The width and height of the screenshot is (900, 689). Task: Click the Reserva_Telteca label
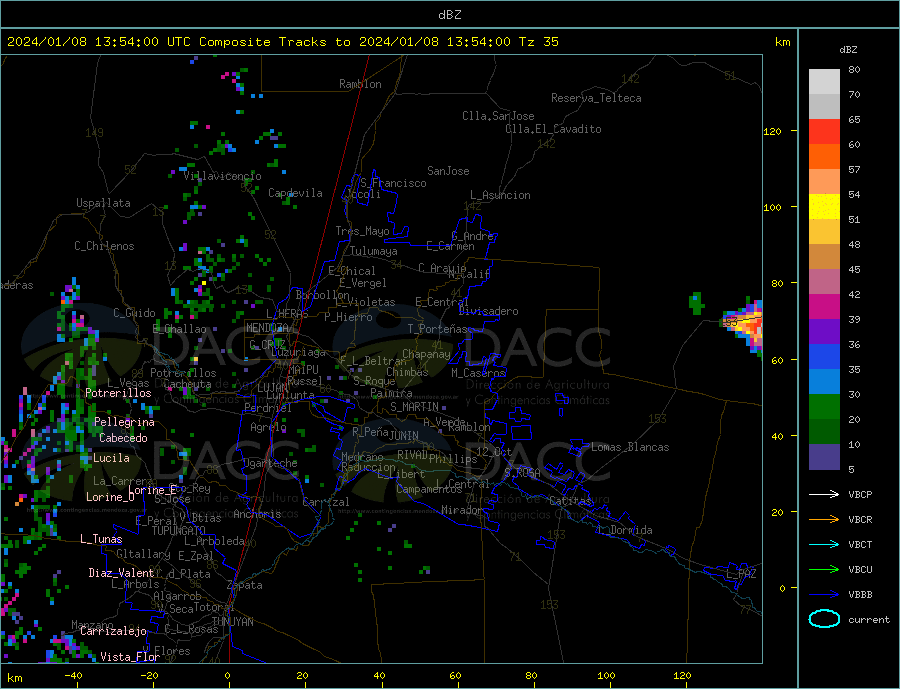(x=596, y=98)
